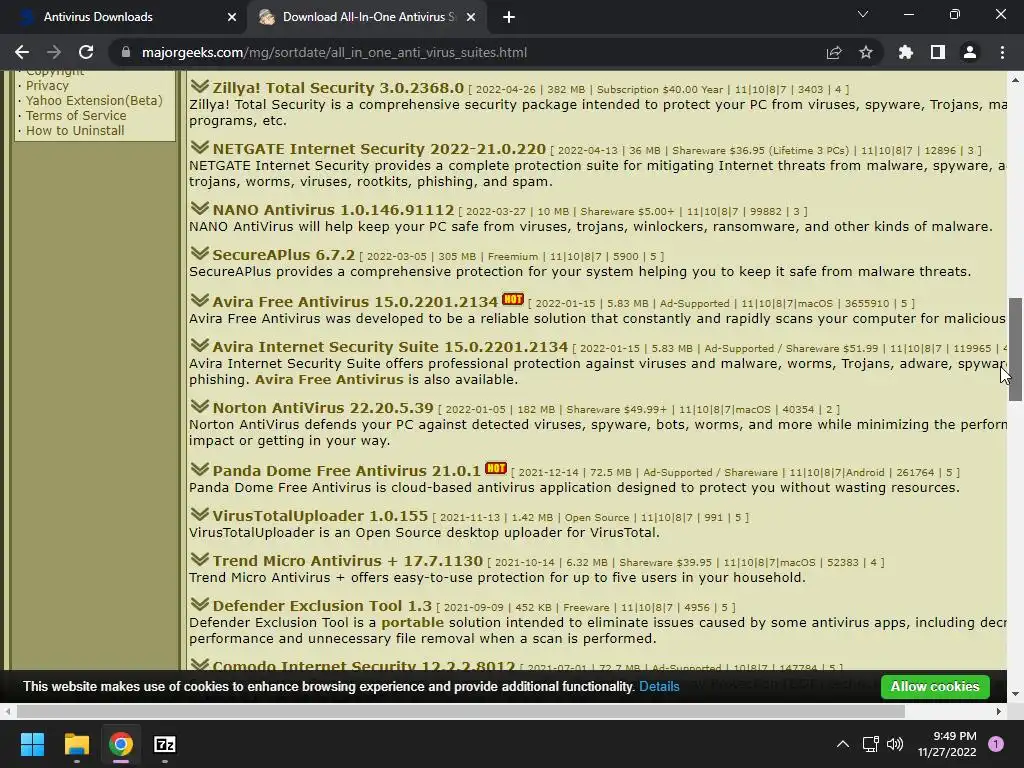Click the Avira Free Antivirus download arrow icon
Viewport: 1024px width, 768px height.
(199, 300)
